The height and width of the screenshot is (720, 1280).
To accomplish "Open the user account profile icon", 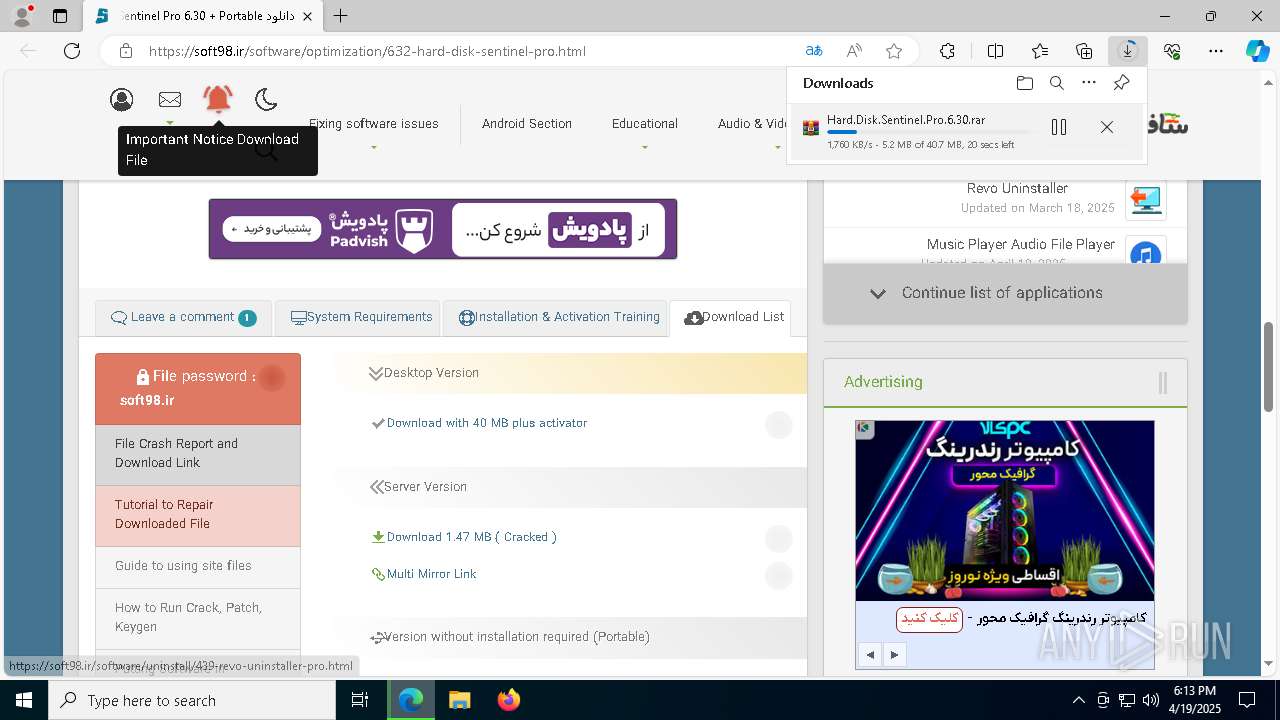I will pyautogui.click(x=122, y=99).
